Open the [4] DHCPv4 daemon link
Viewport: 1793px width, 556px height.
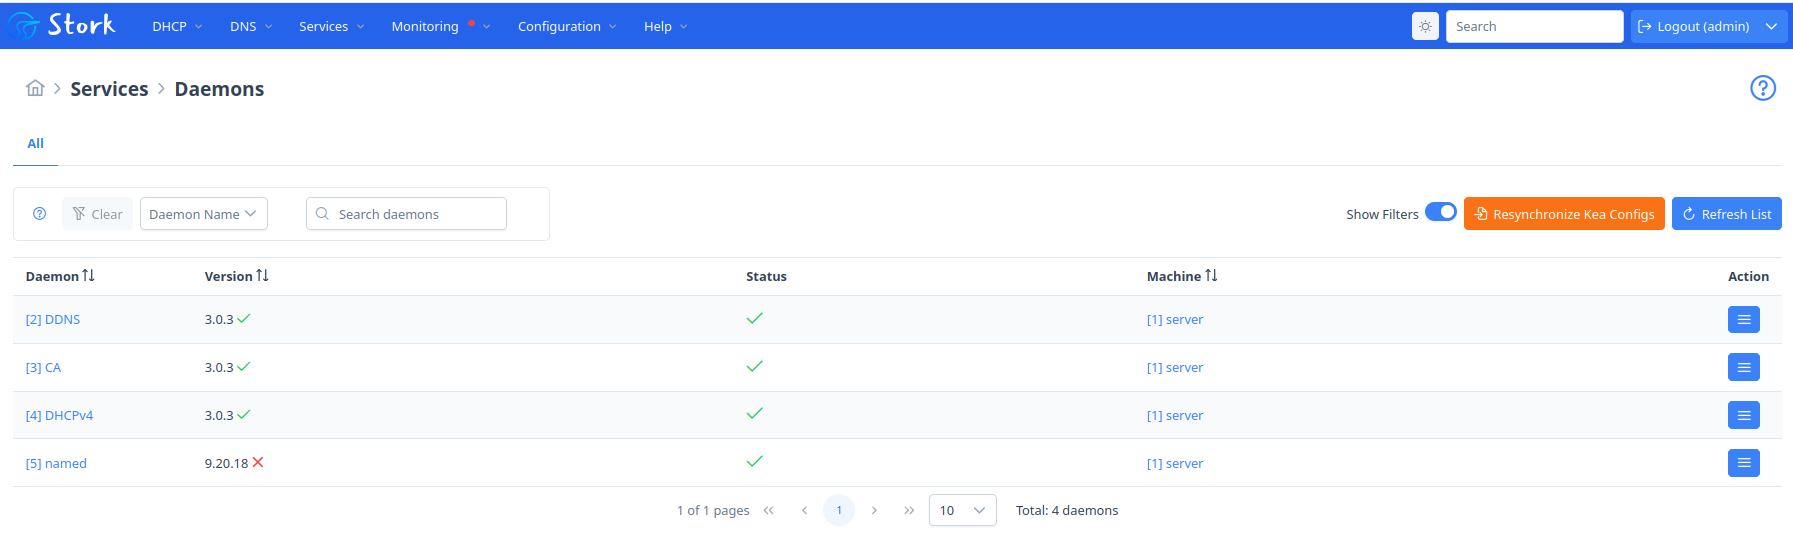[59, 415]
